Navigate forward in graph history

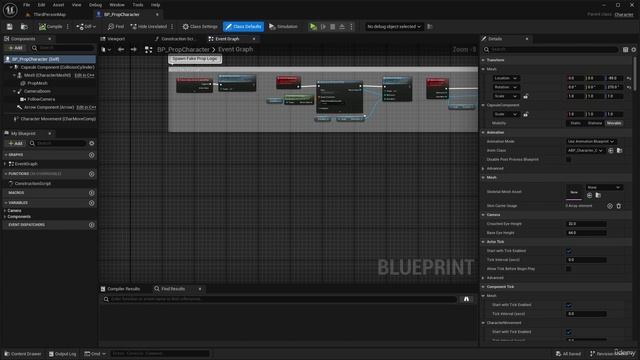point(133,49)
